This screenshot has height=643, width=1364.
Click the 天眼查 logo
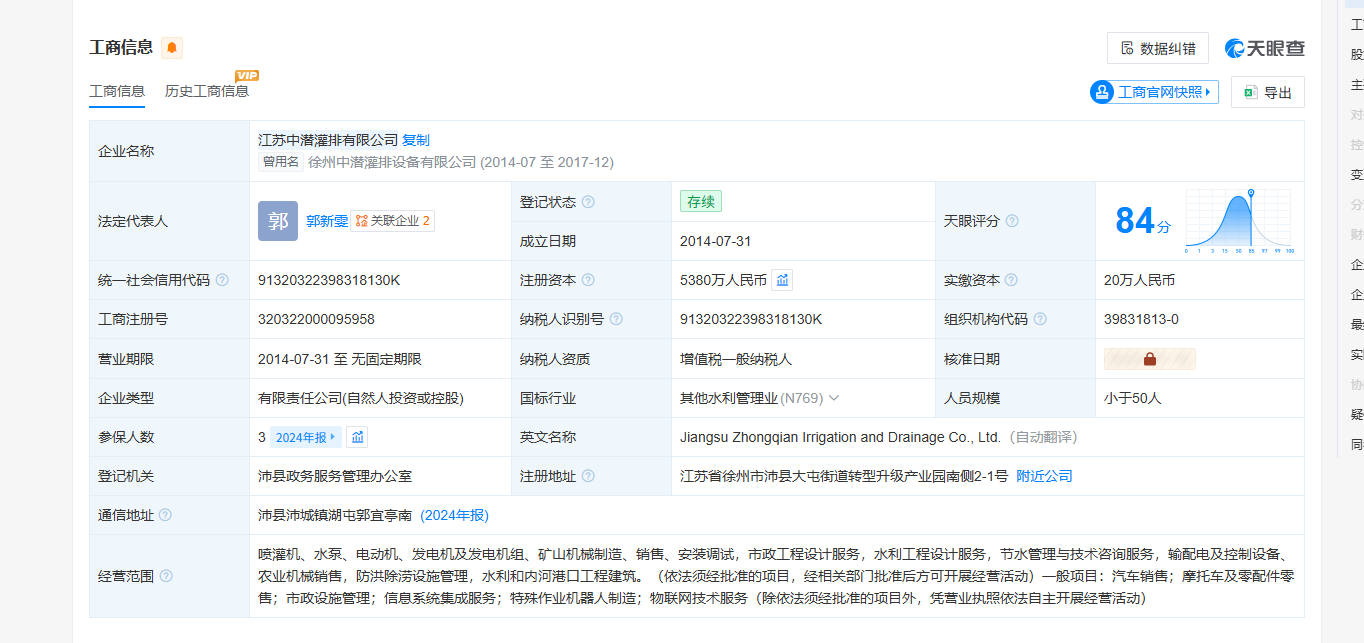point(1265,48)
